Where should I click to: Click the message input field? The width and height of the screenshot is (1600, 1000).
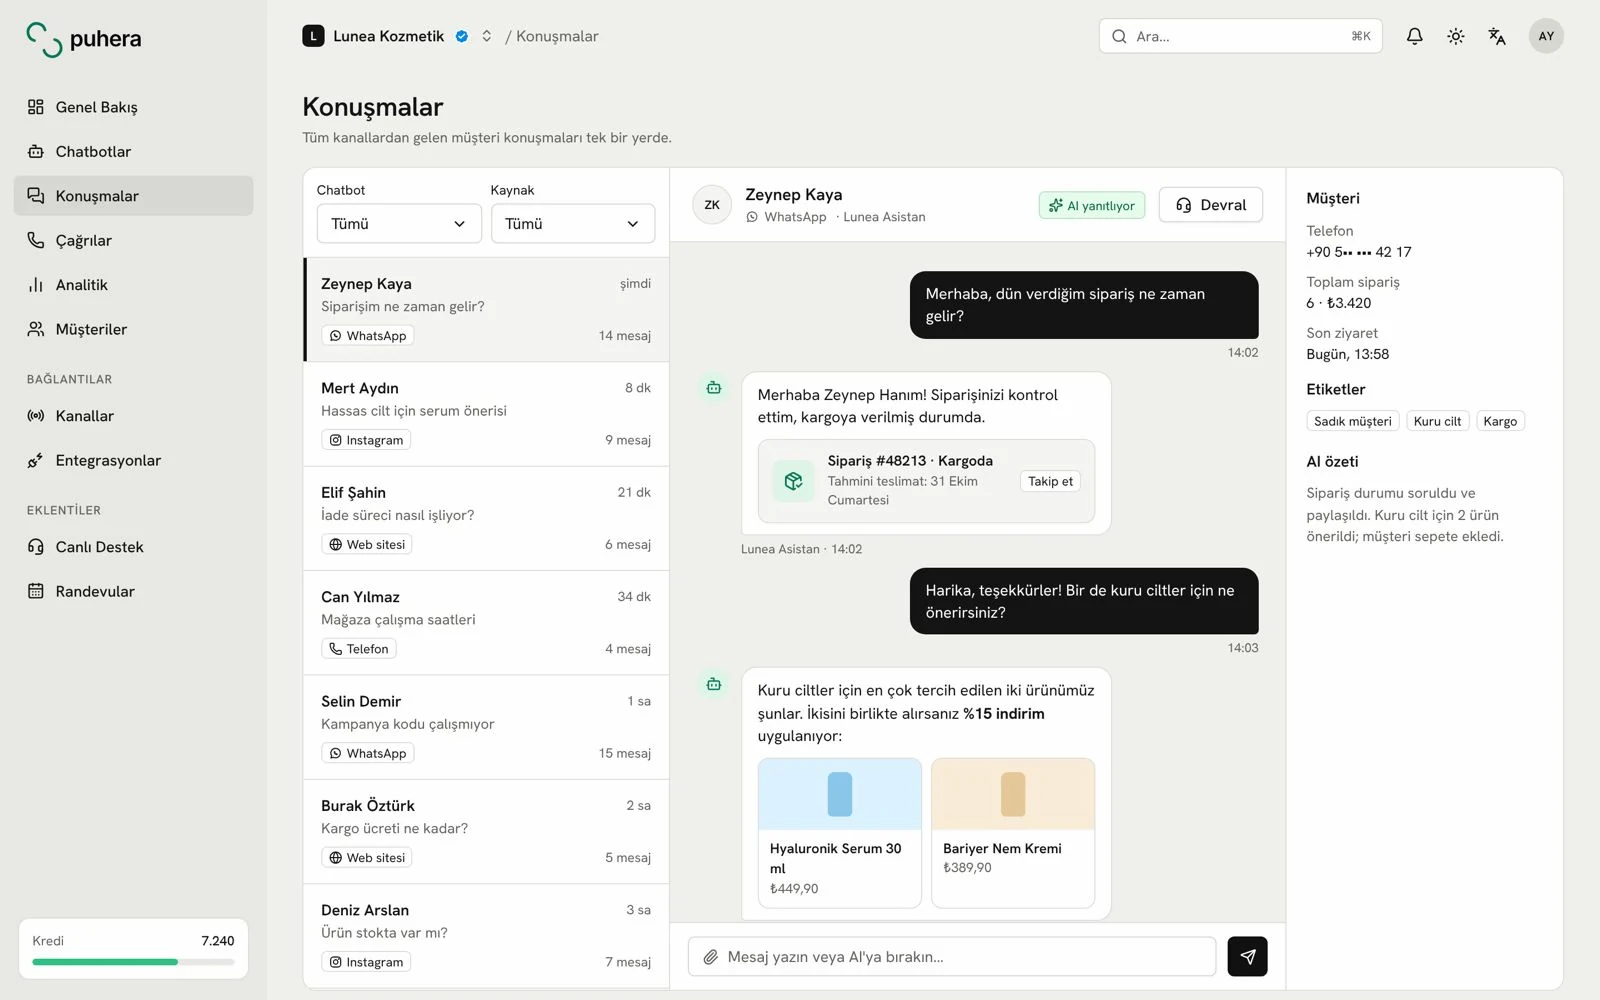point(952,957)
